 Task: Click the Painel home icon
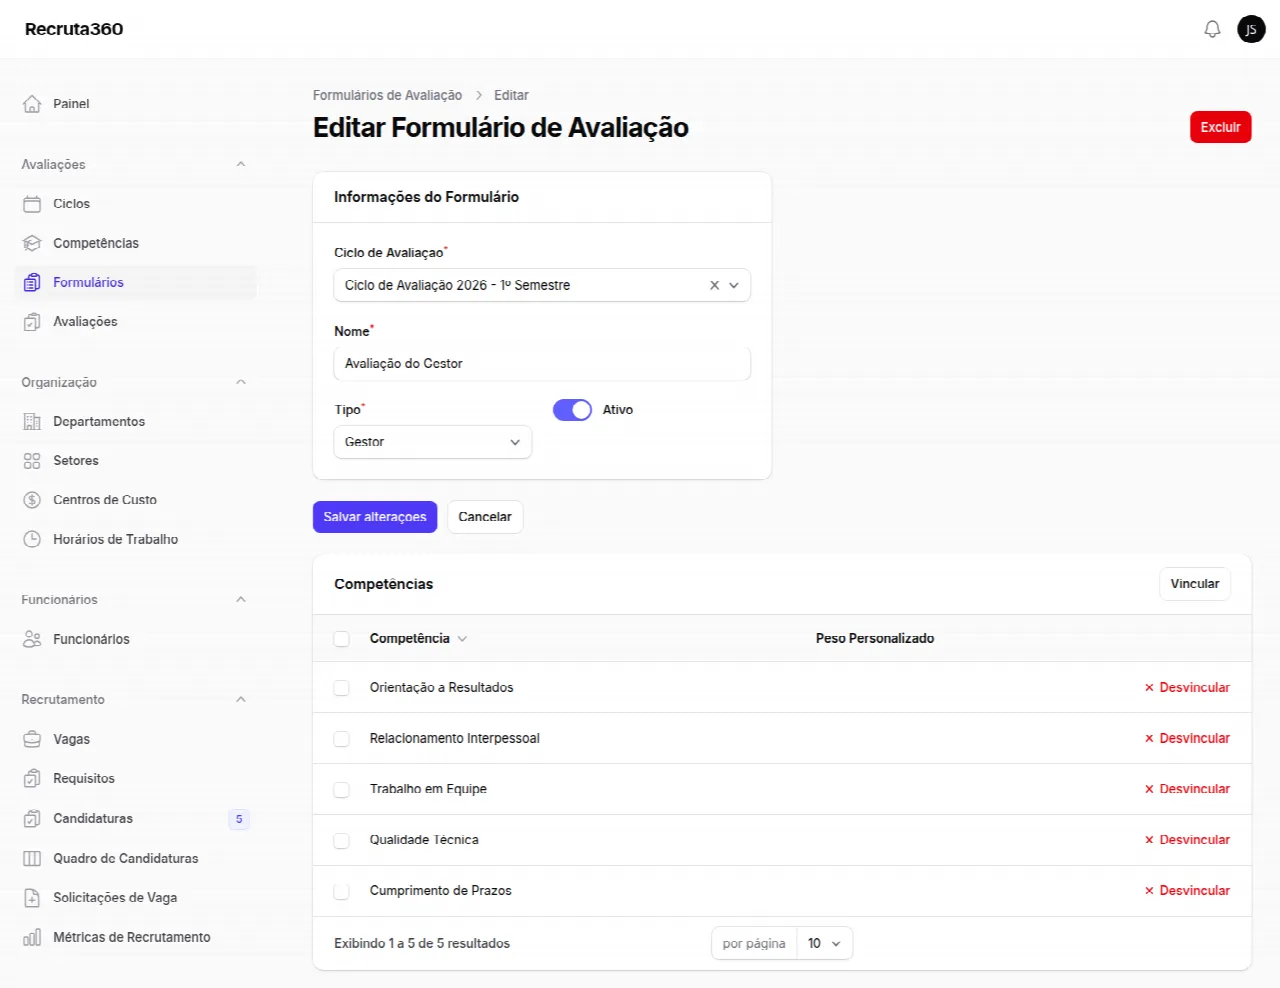coord(32,104)
